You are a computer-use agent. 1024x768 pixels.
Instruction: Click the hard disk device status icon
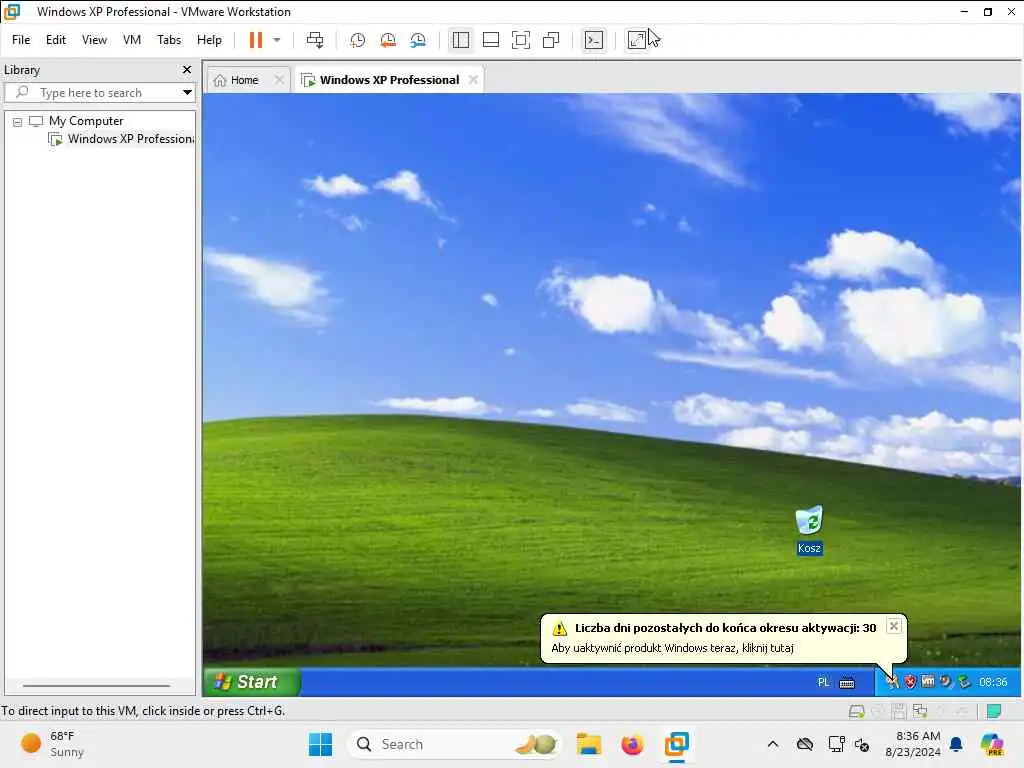click(x=856, y=711)
